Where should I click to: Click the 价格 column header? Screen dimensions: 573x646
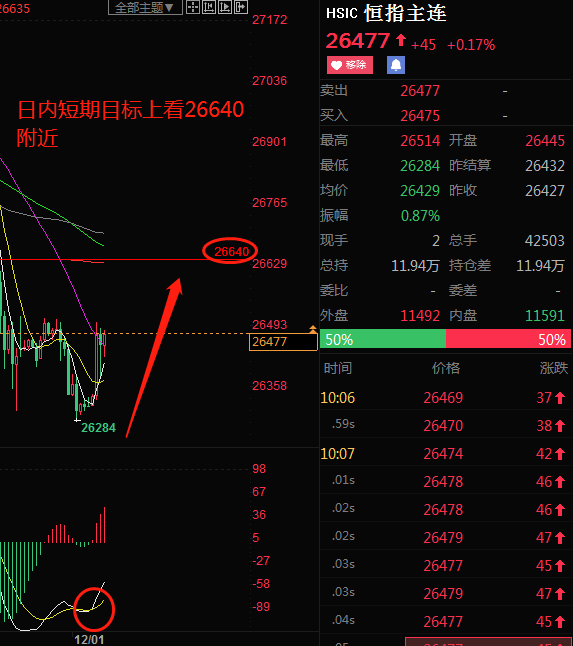click(446, 368)
